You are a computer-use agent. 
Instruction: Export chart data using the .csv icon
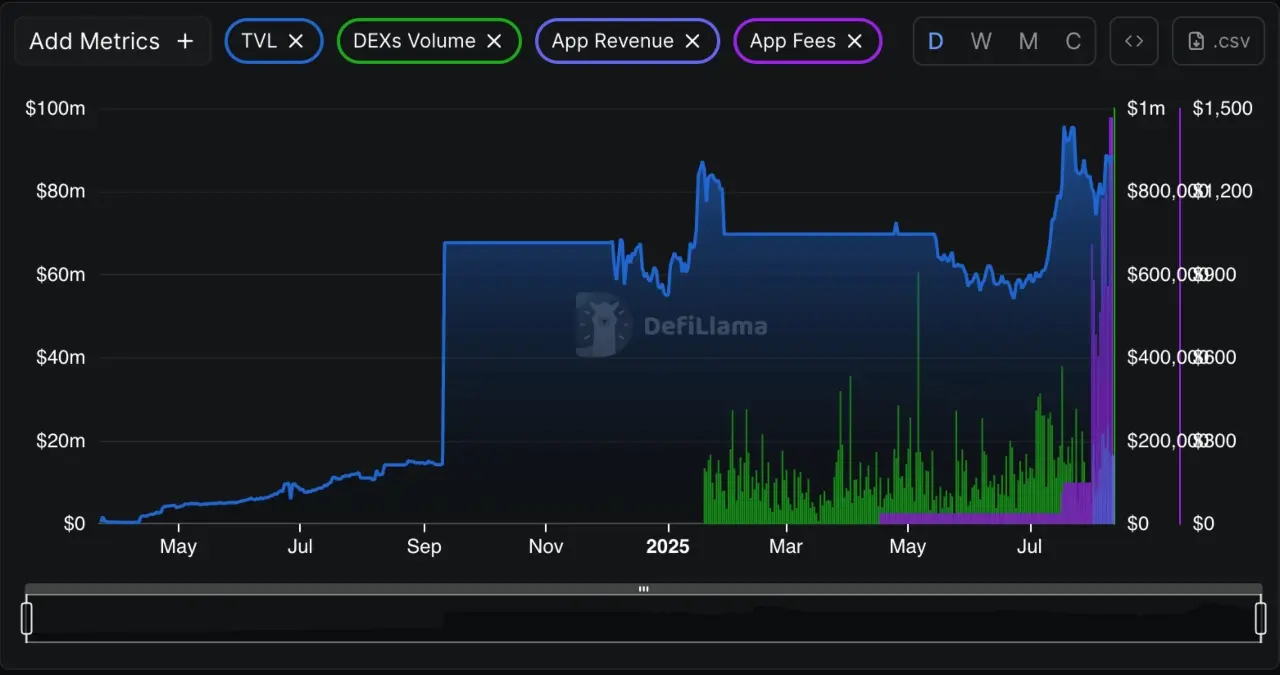point(1218,41)
